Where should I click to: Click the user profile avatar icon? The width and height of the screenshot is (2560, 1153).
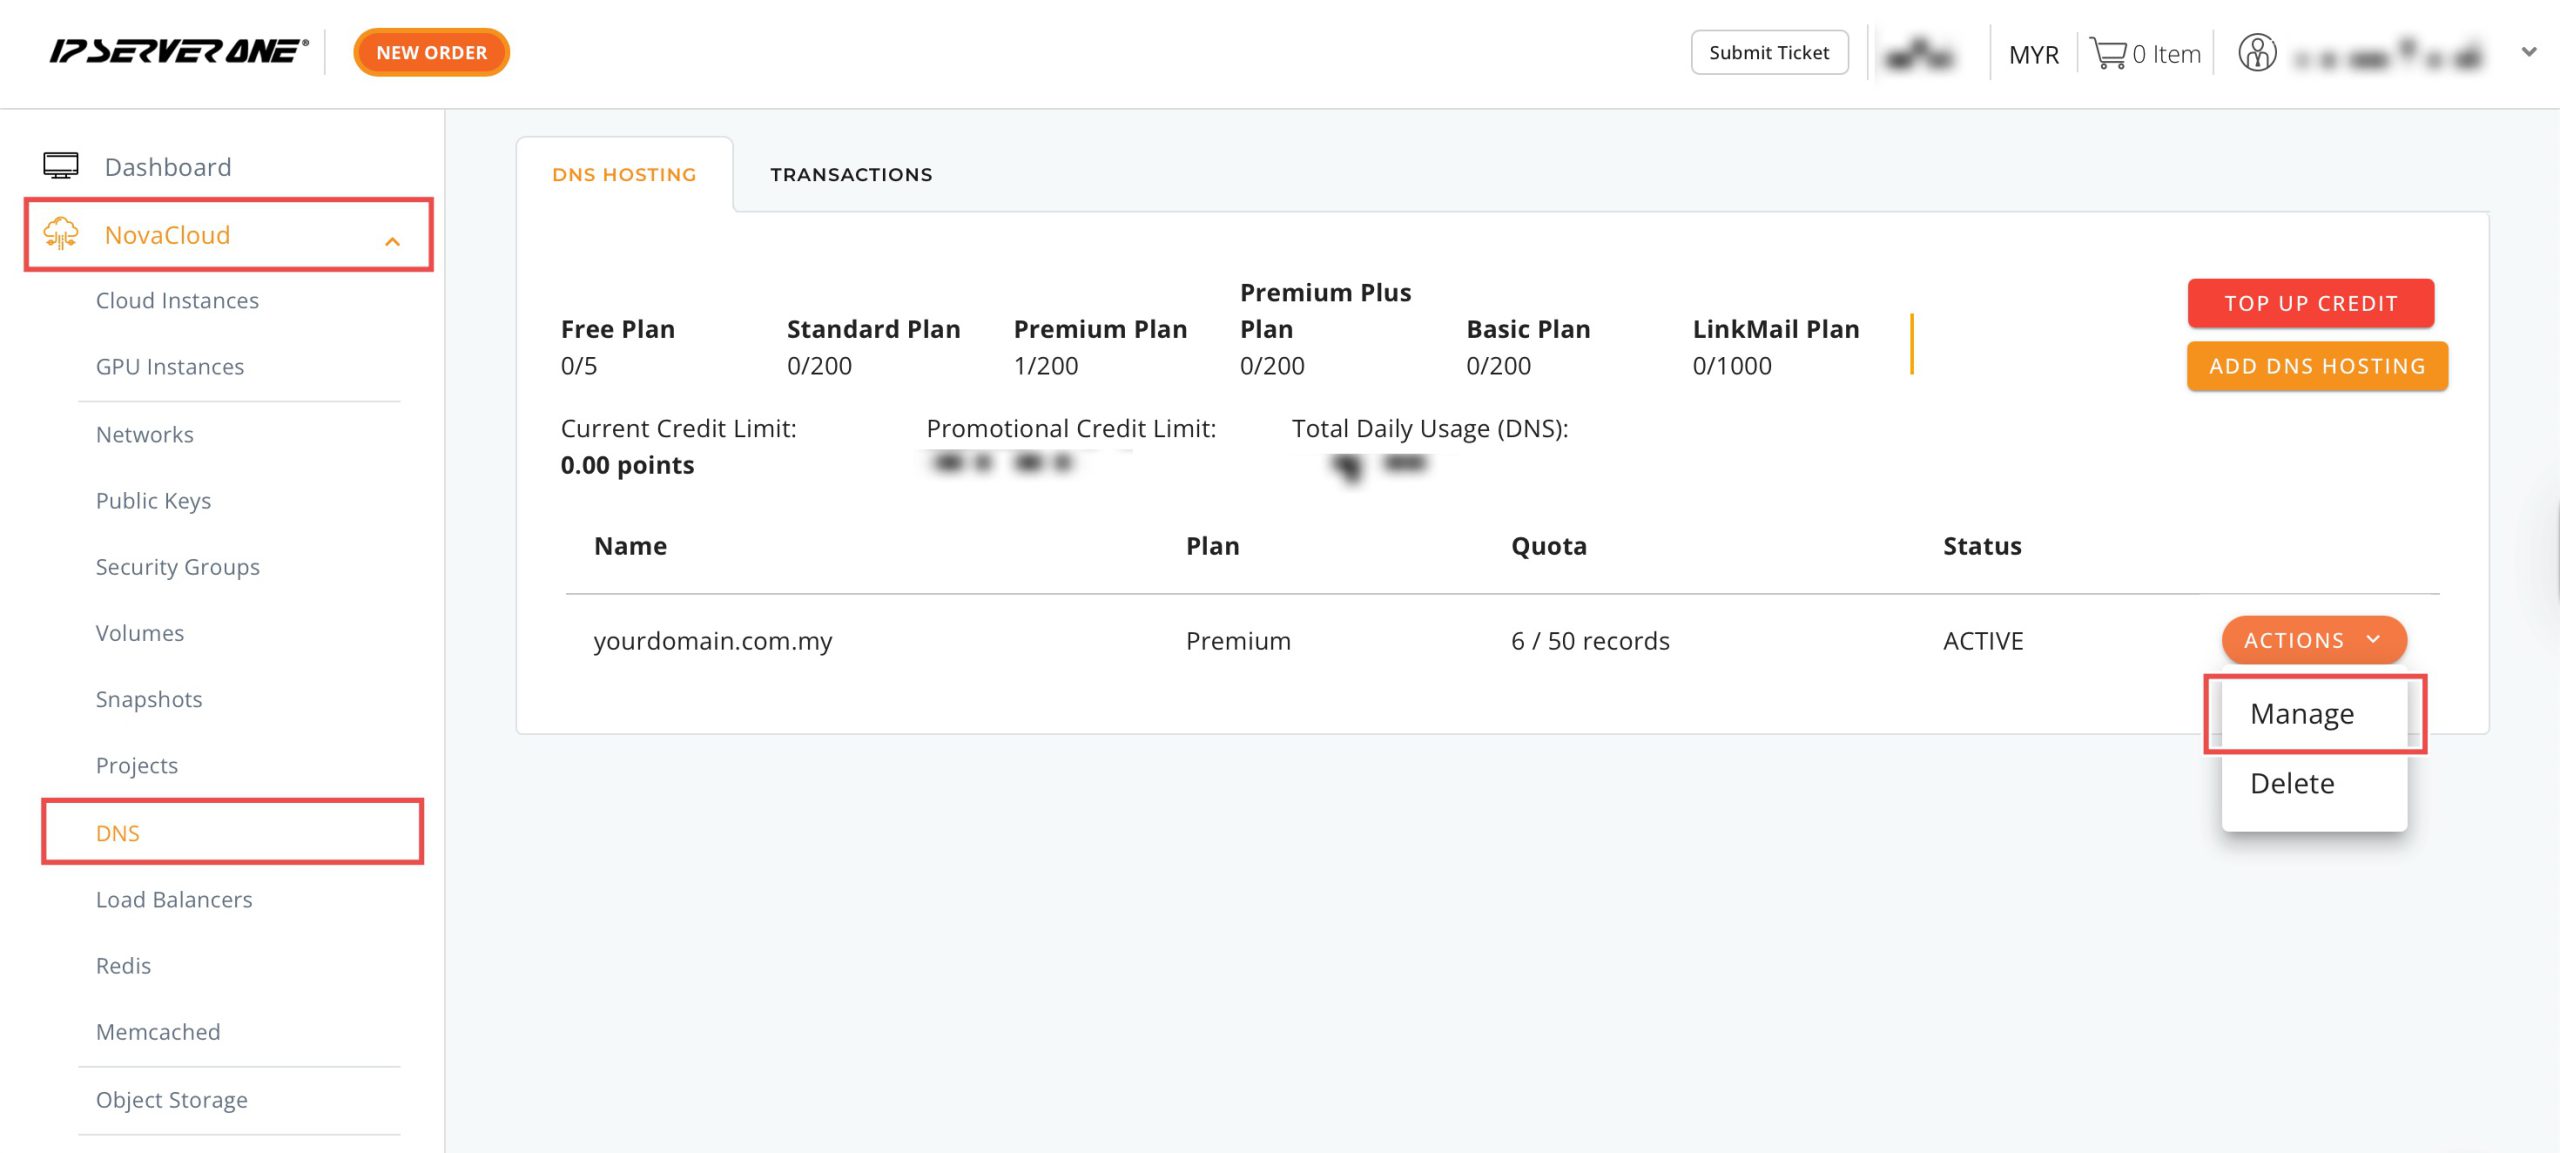tap(2257, 53)
